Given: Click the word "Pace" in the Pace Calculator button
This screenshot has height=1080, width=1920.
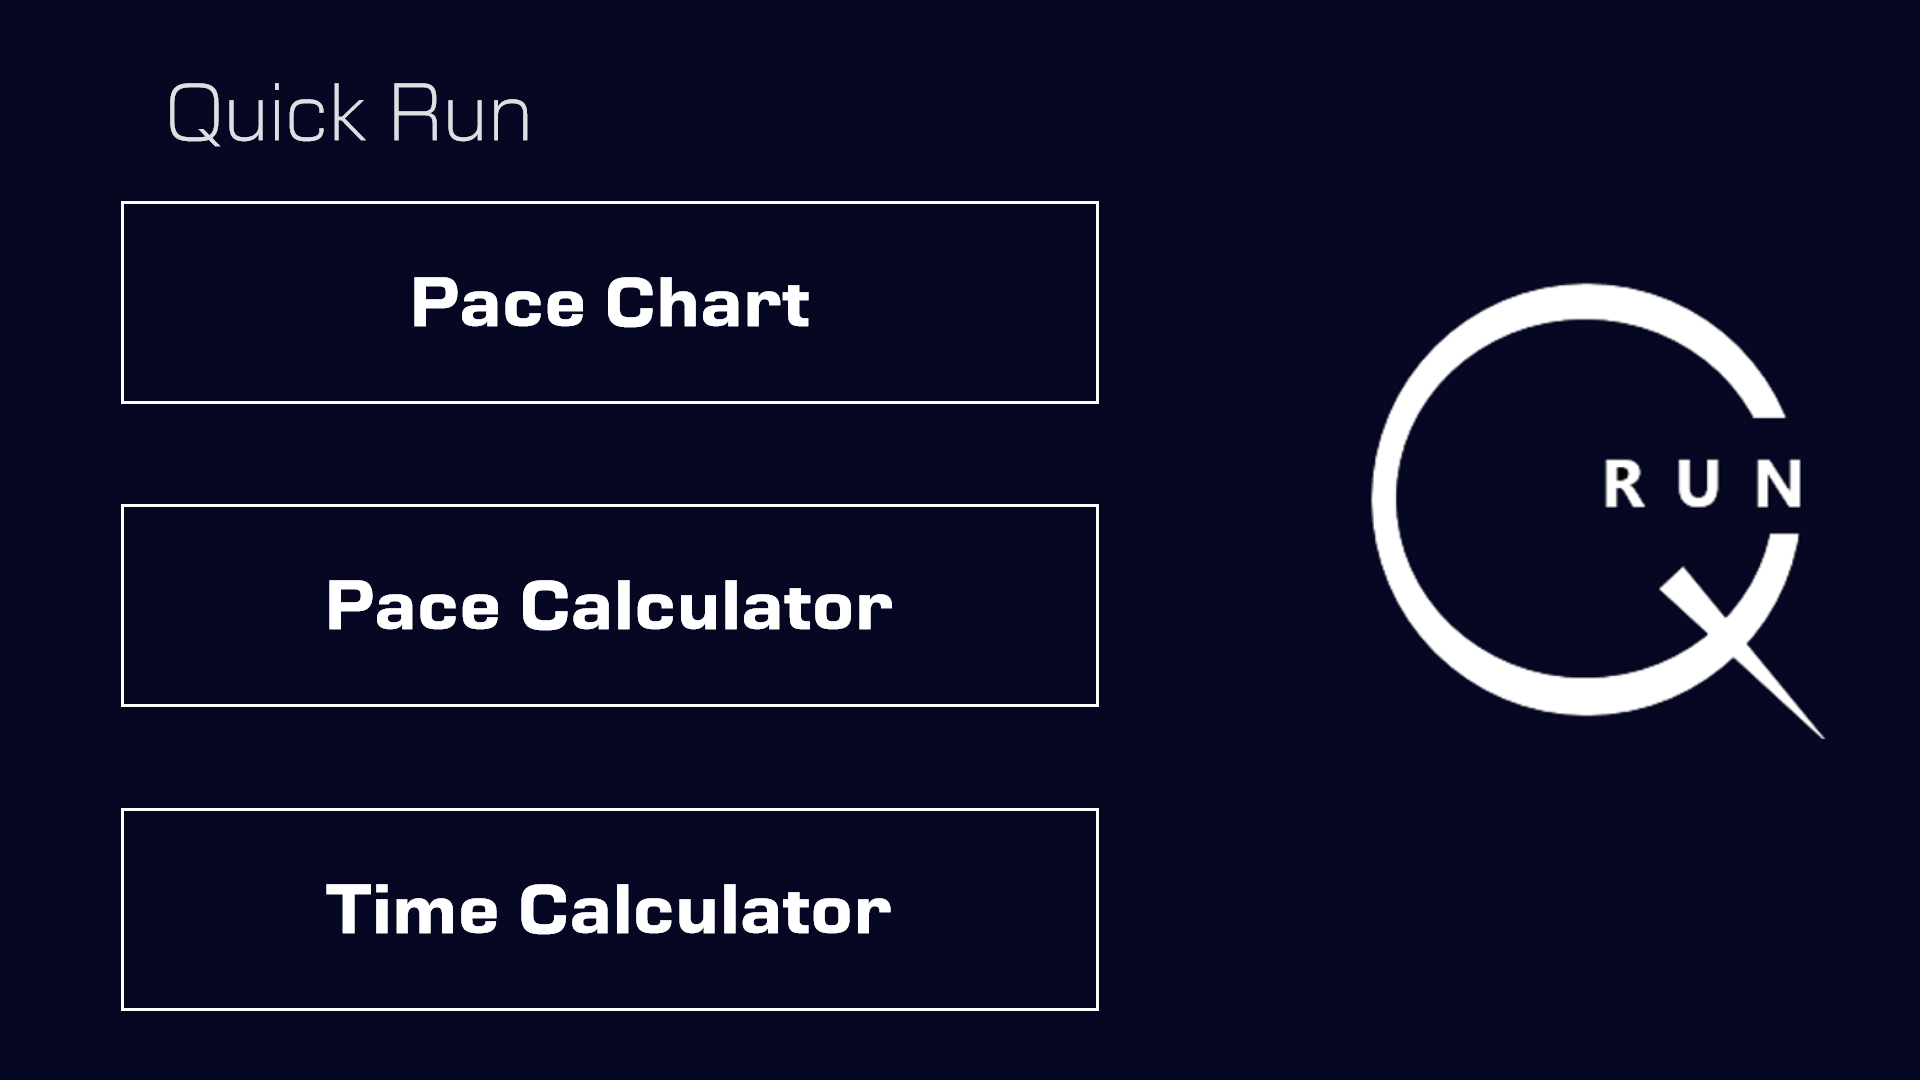Looking at the screenshot, I should pyautogui.click(x=412, y=605).
